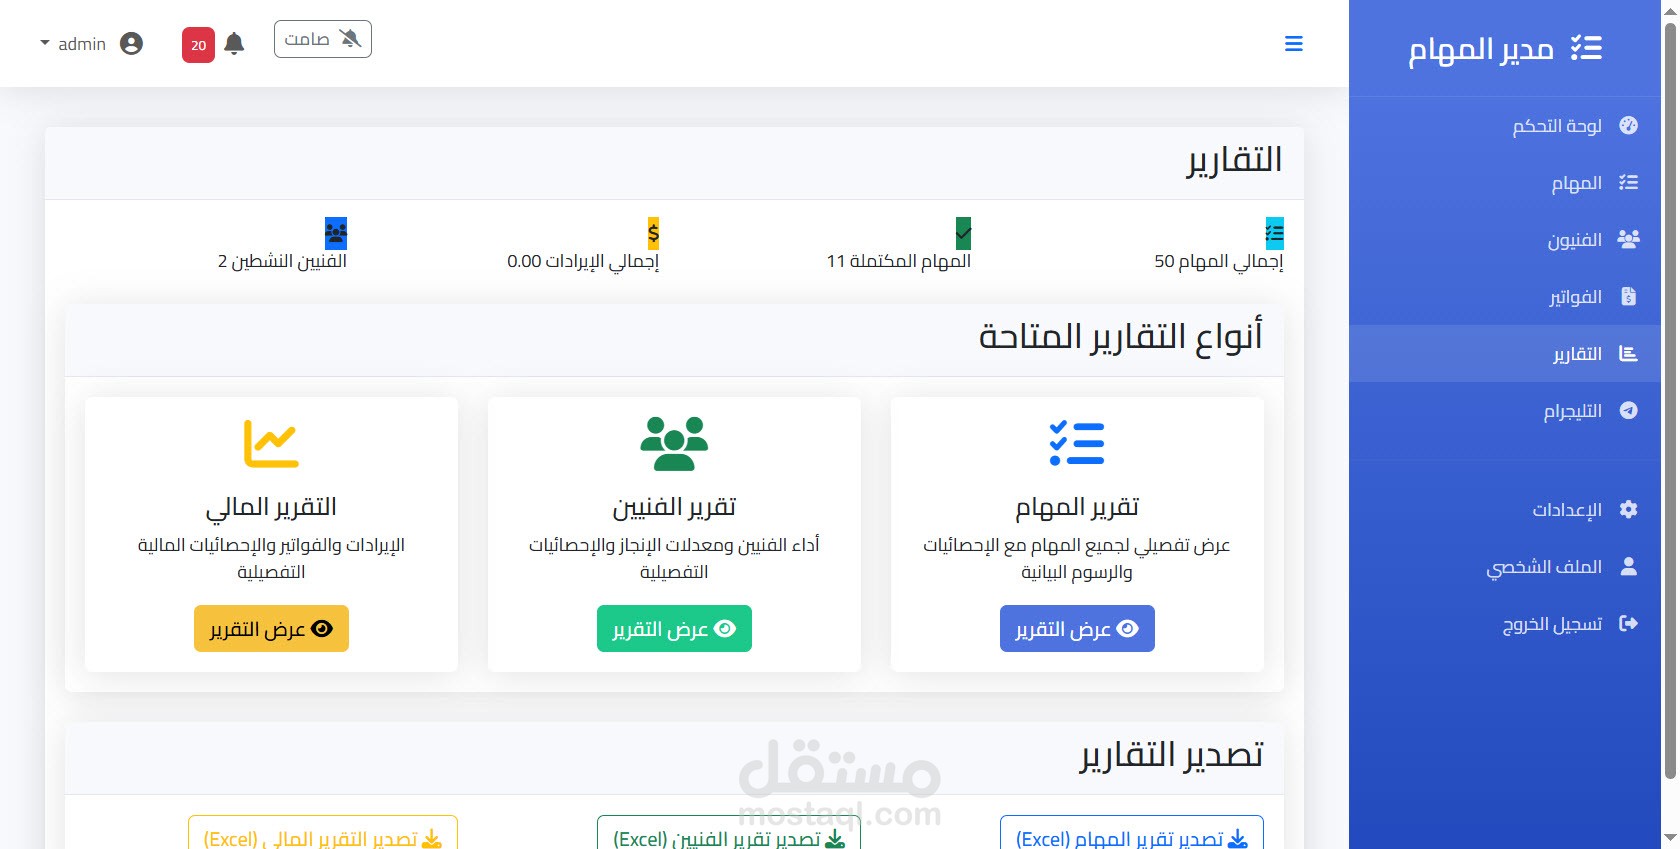
Task: Click the total tasks cyan list icon
Action: tap(1274, 233)
